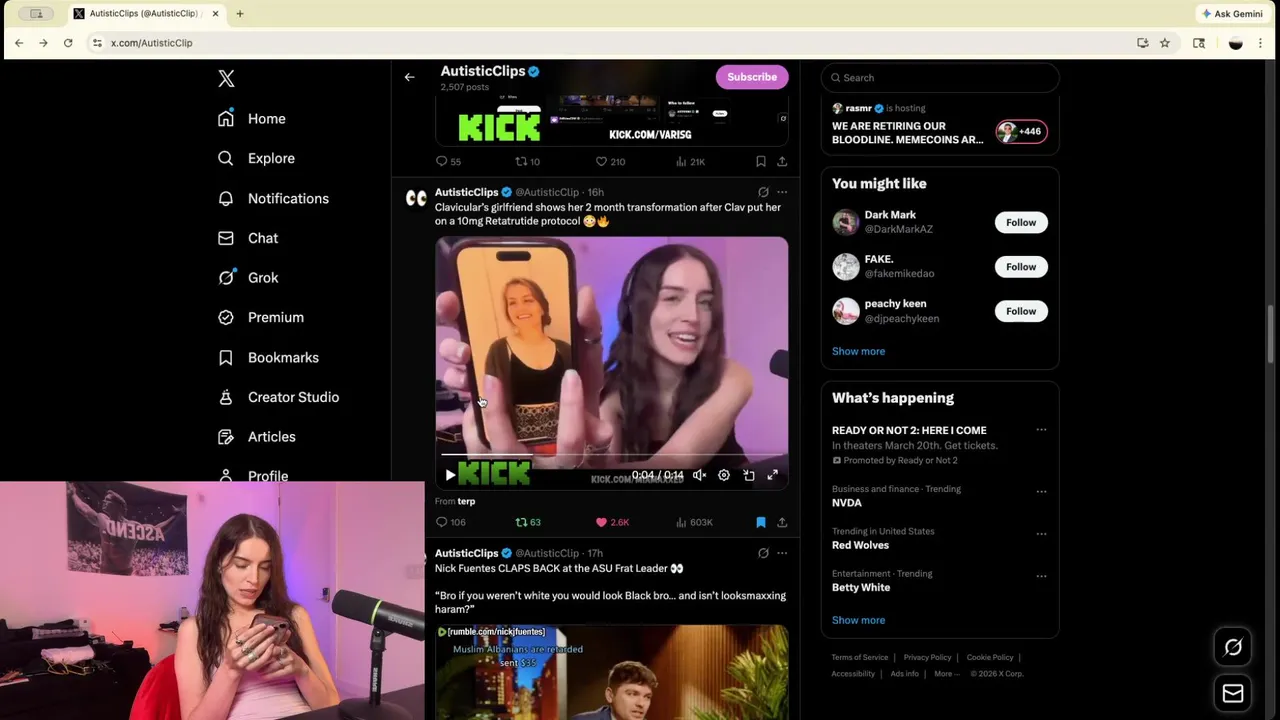Expand the More footer menu
The height and width of the screenshot is (720, 1280).
tap(946, 674)
